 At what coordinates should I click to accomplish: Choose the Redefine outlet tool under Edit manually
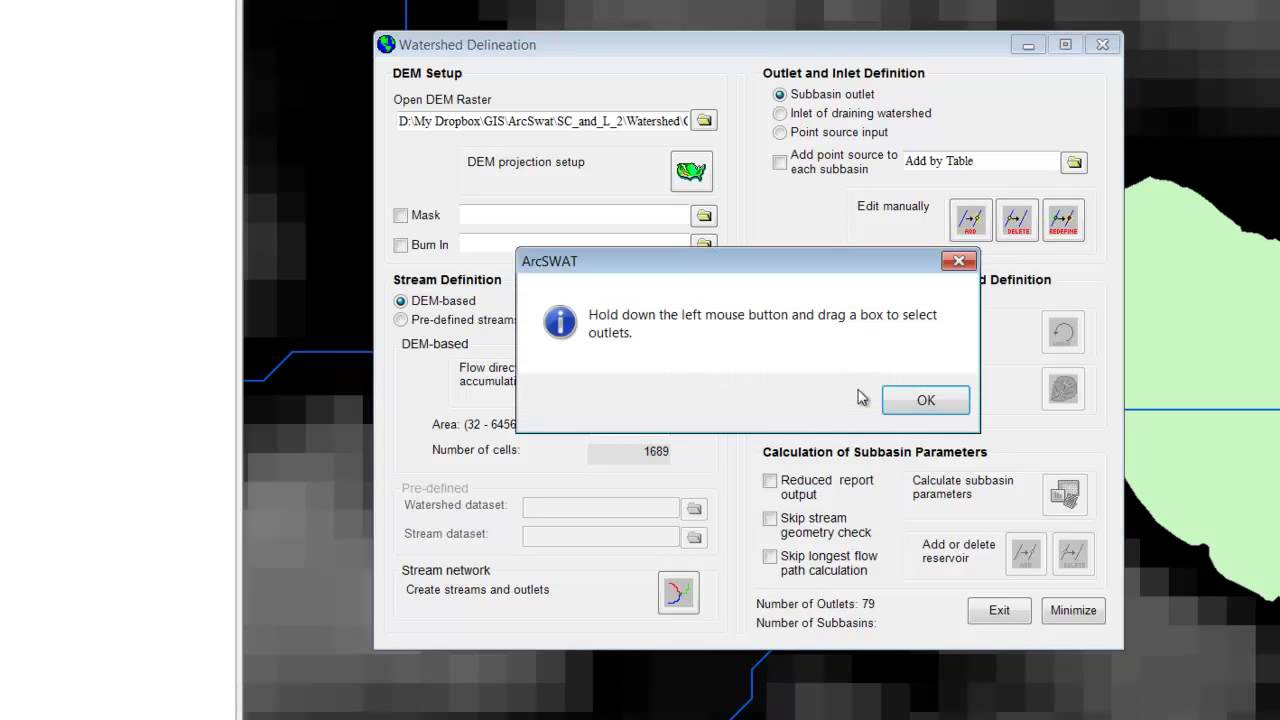coord(1063,220)
